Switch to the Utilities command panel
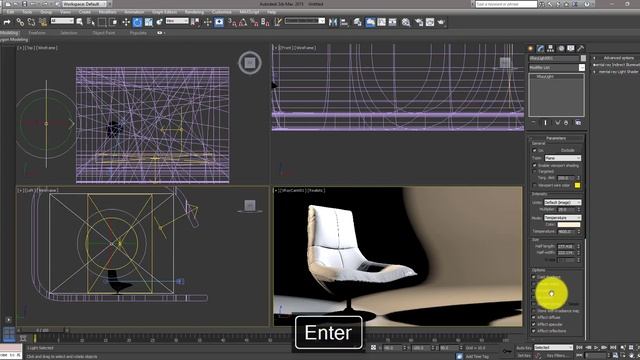The height and width of the screenshot is (360, 640). pyautogui.click(x=580, y=49)
